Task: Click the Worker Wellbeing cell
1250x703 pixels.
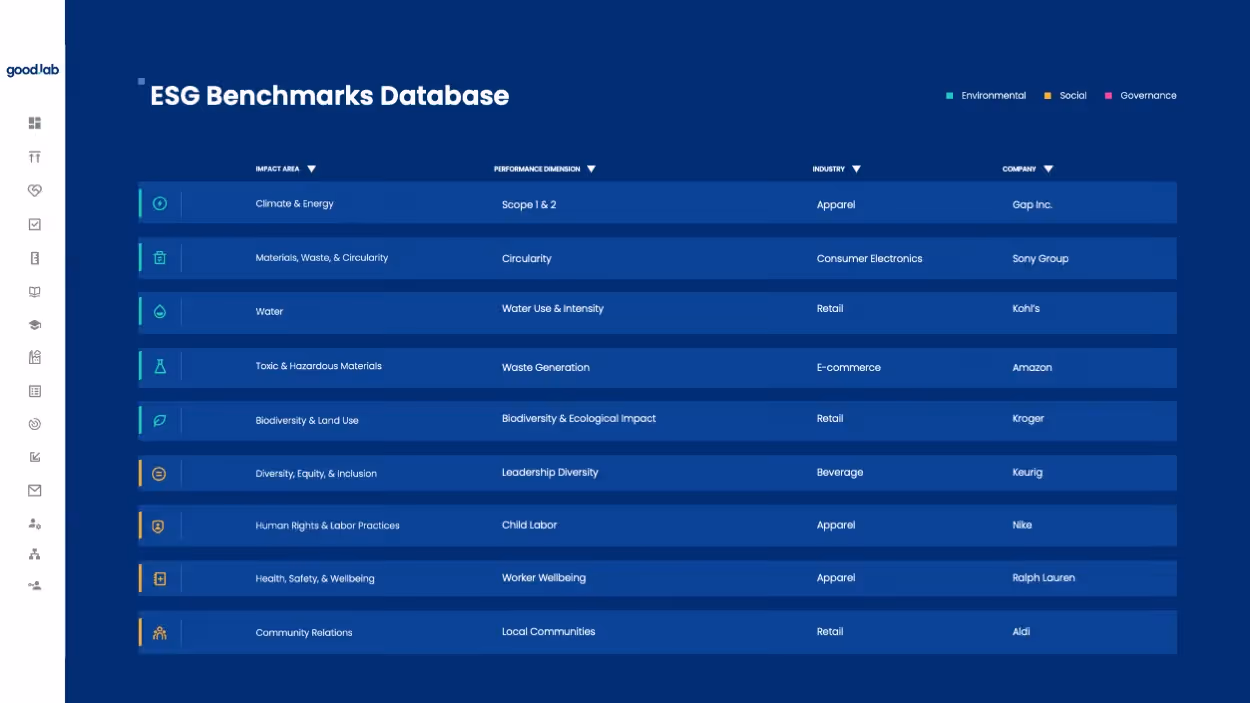Action: point(544,578)
